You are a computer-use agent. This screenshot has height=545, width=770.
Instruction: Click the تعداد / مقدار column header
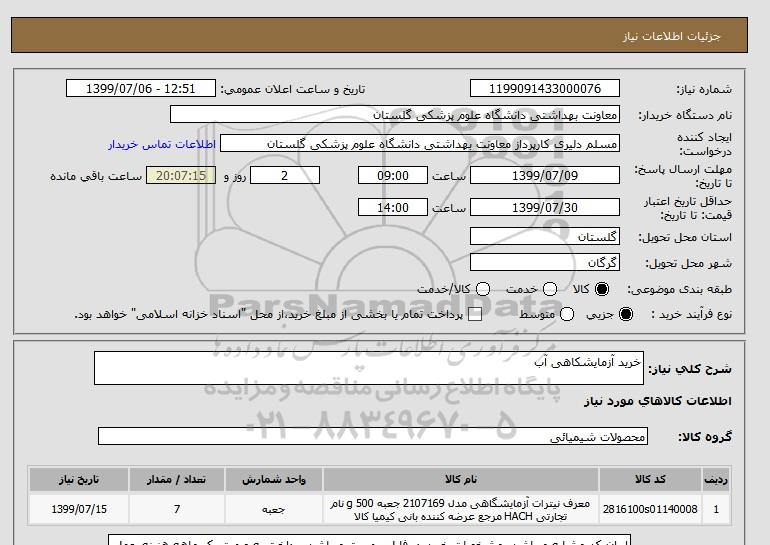[177, 479]
